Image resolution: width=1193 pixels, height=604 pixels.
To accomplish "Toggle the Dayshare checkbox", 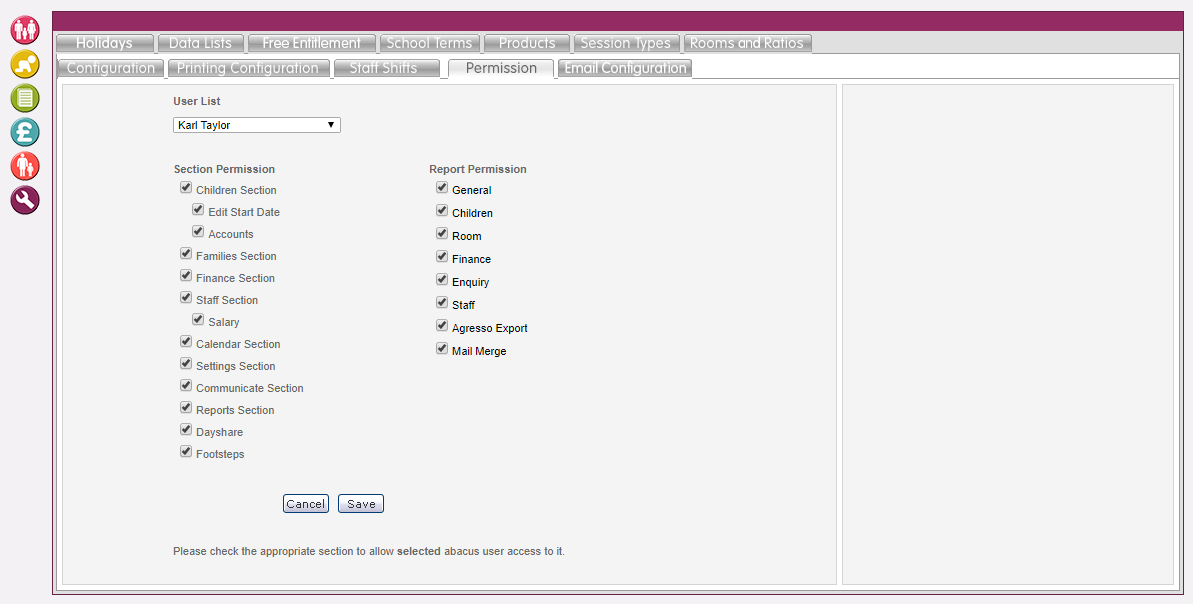I will (186, 431).
